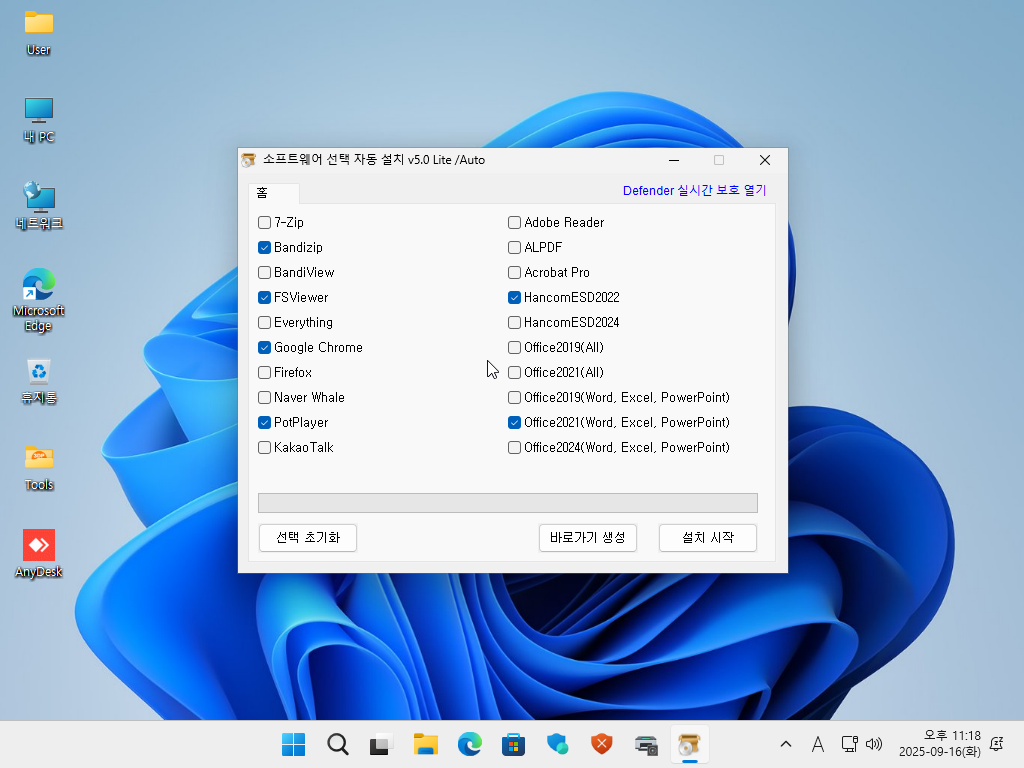The image size is (1024, 768).
Task: Click the 바로가기 생성 button
Action: click(588, 538)
